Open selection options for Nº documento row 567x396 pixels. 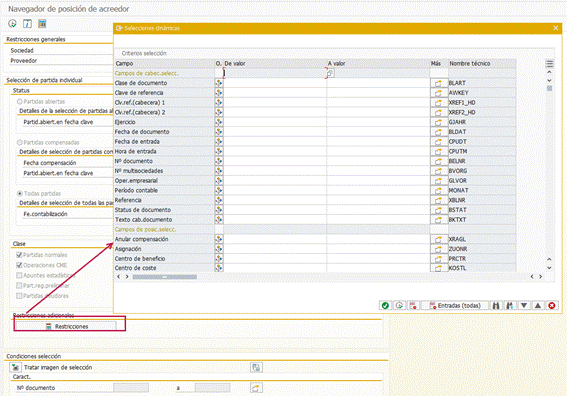(219, 161)
